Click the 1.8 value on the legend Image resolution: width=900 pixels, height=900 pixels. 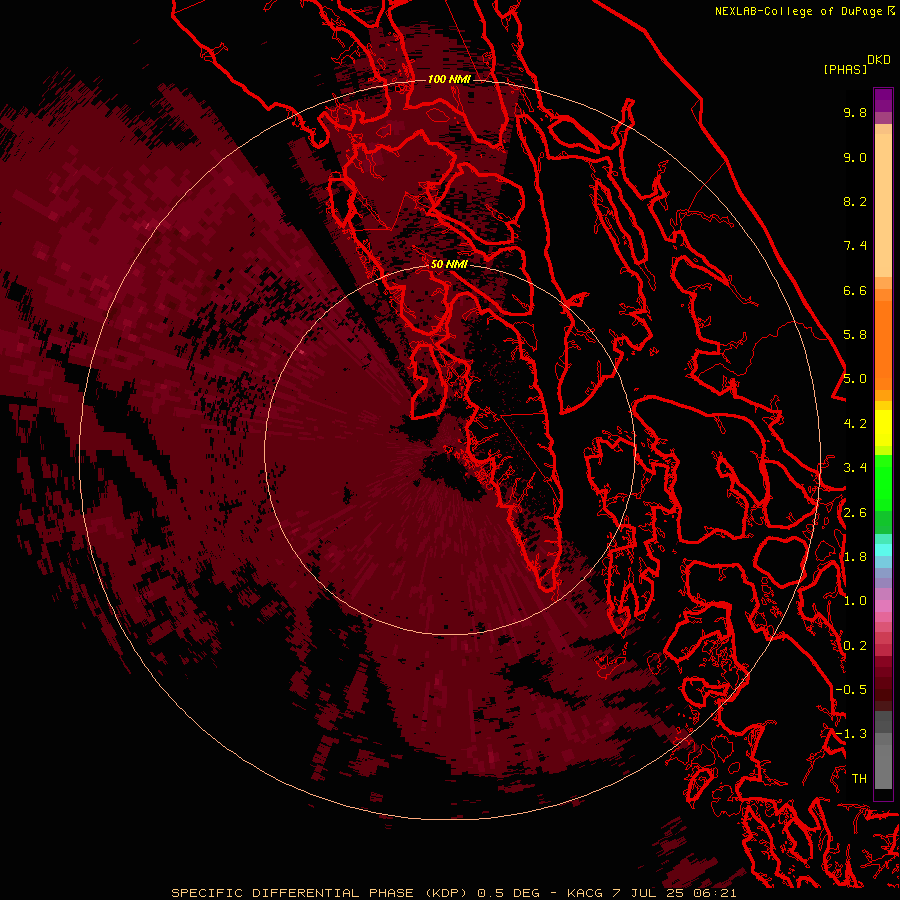[x=855, y=557]
